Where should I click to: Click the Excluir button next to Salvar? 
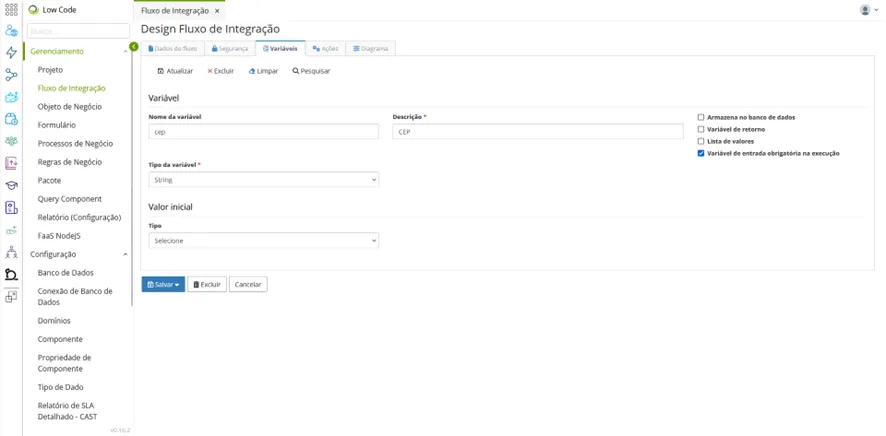click(x=207, y=285)
